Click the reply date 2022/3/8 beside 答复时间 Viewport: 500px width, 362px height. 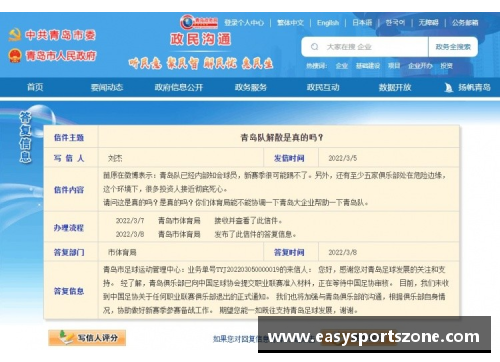(x=343, y=252)
